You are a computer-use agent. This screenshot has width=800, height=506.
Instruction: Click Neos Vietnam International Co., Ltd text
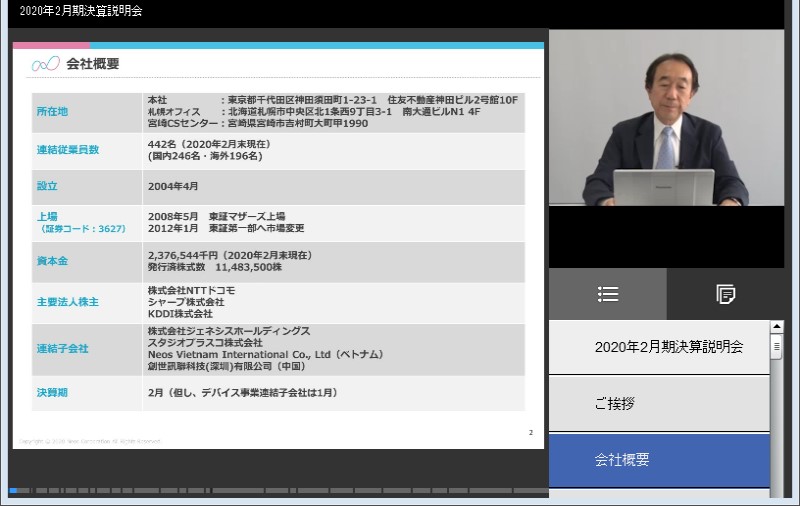[x=239, y=355]
